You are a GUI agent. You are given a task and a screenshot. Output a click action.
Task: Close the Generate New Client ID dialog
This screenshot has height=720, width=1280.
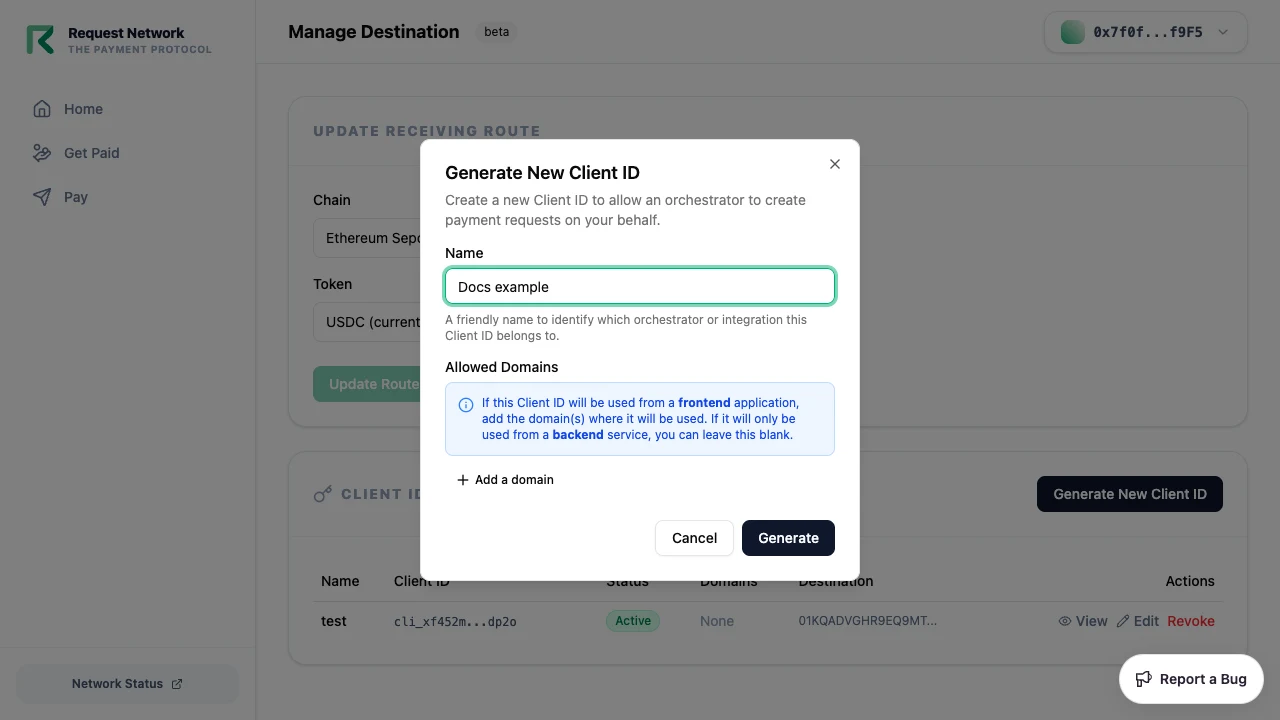pos(835,164)
